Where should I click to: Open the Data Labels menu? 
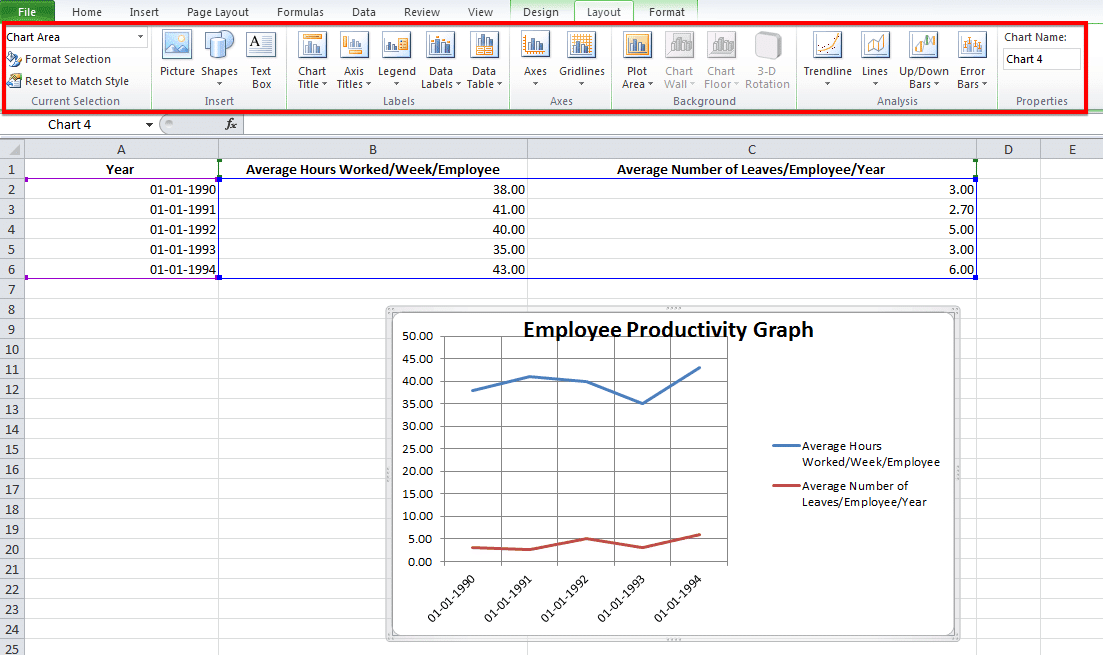point(440,61)
